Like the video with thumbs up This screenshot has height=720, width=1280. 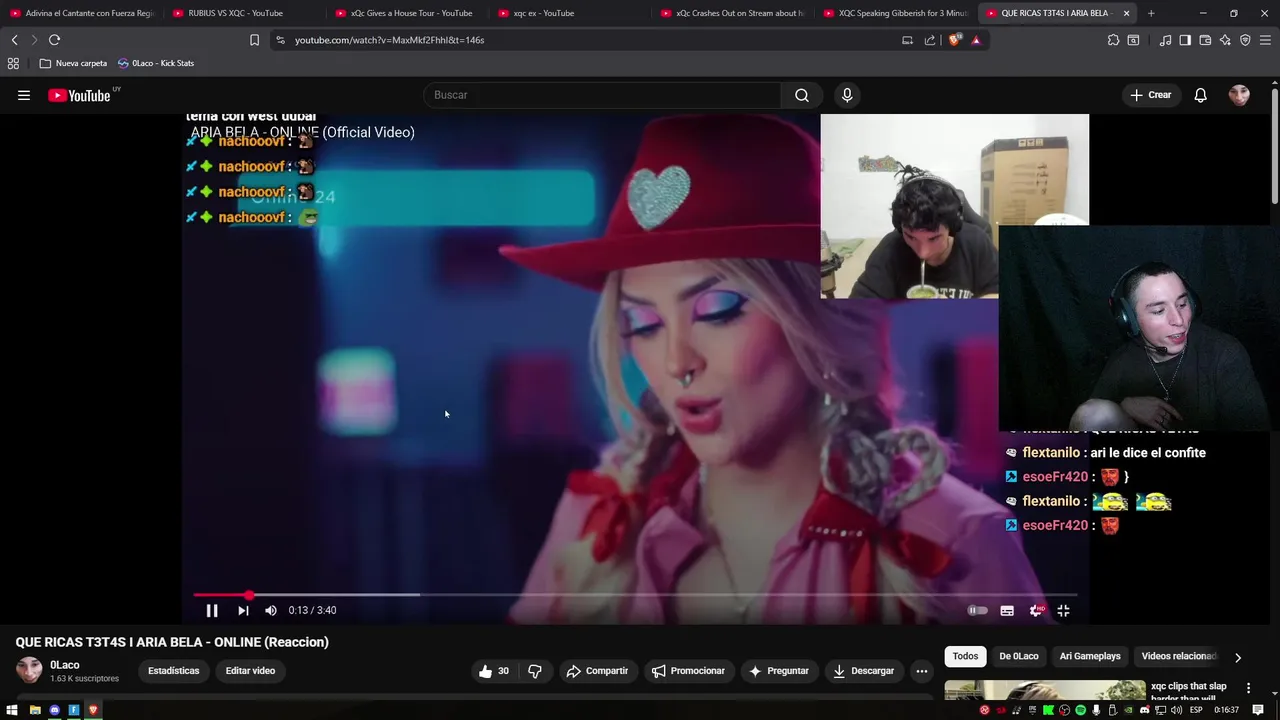[495, 671]
